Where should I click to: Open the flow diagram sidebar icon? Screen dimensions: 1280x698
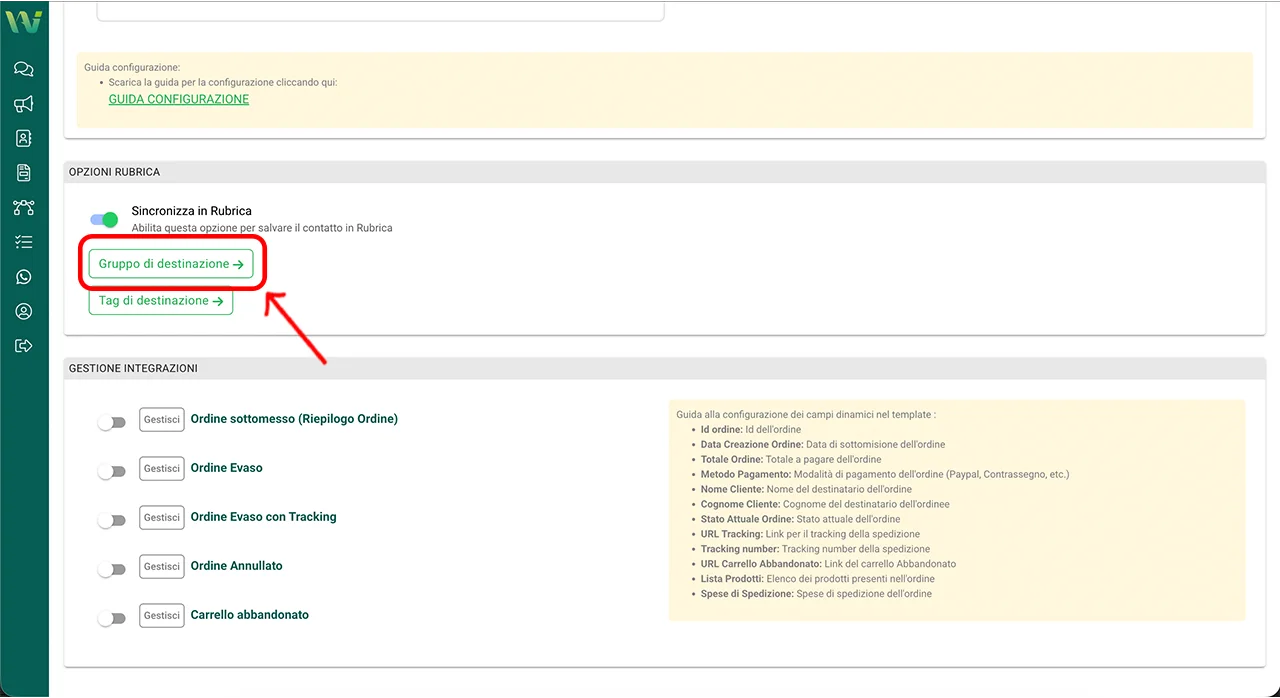pos(24,208)
